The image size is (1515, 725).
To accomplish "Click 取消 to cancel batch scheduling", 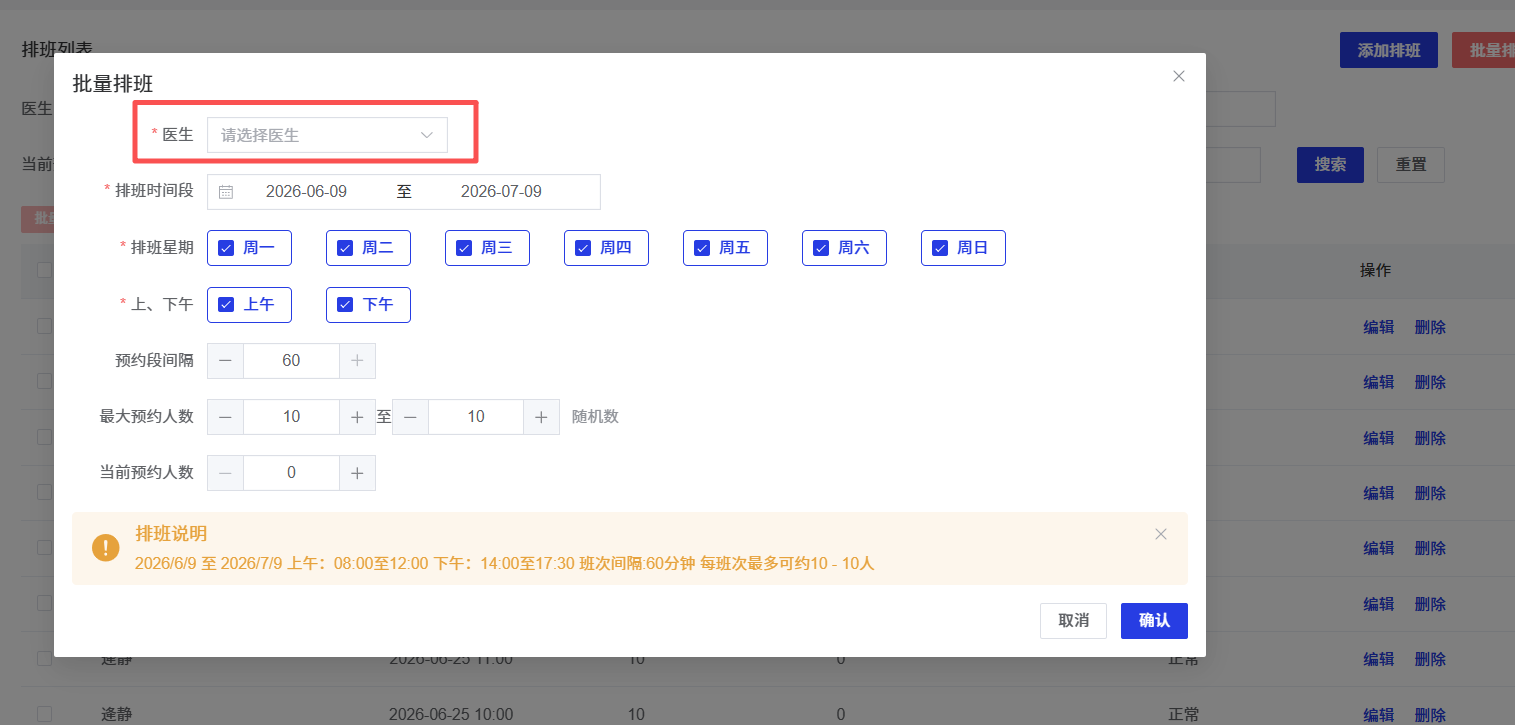I will click(1073, 621).
